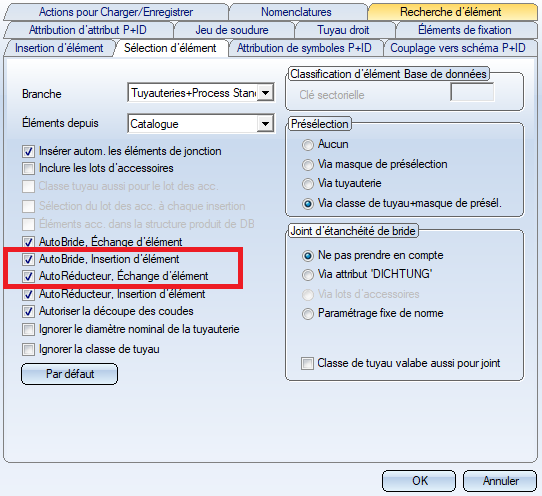
Task: Select Via attribut 'DICHTUNG' option
Action: point(308,275)
